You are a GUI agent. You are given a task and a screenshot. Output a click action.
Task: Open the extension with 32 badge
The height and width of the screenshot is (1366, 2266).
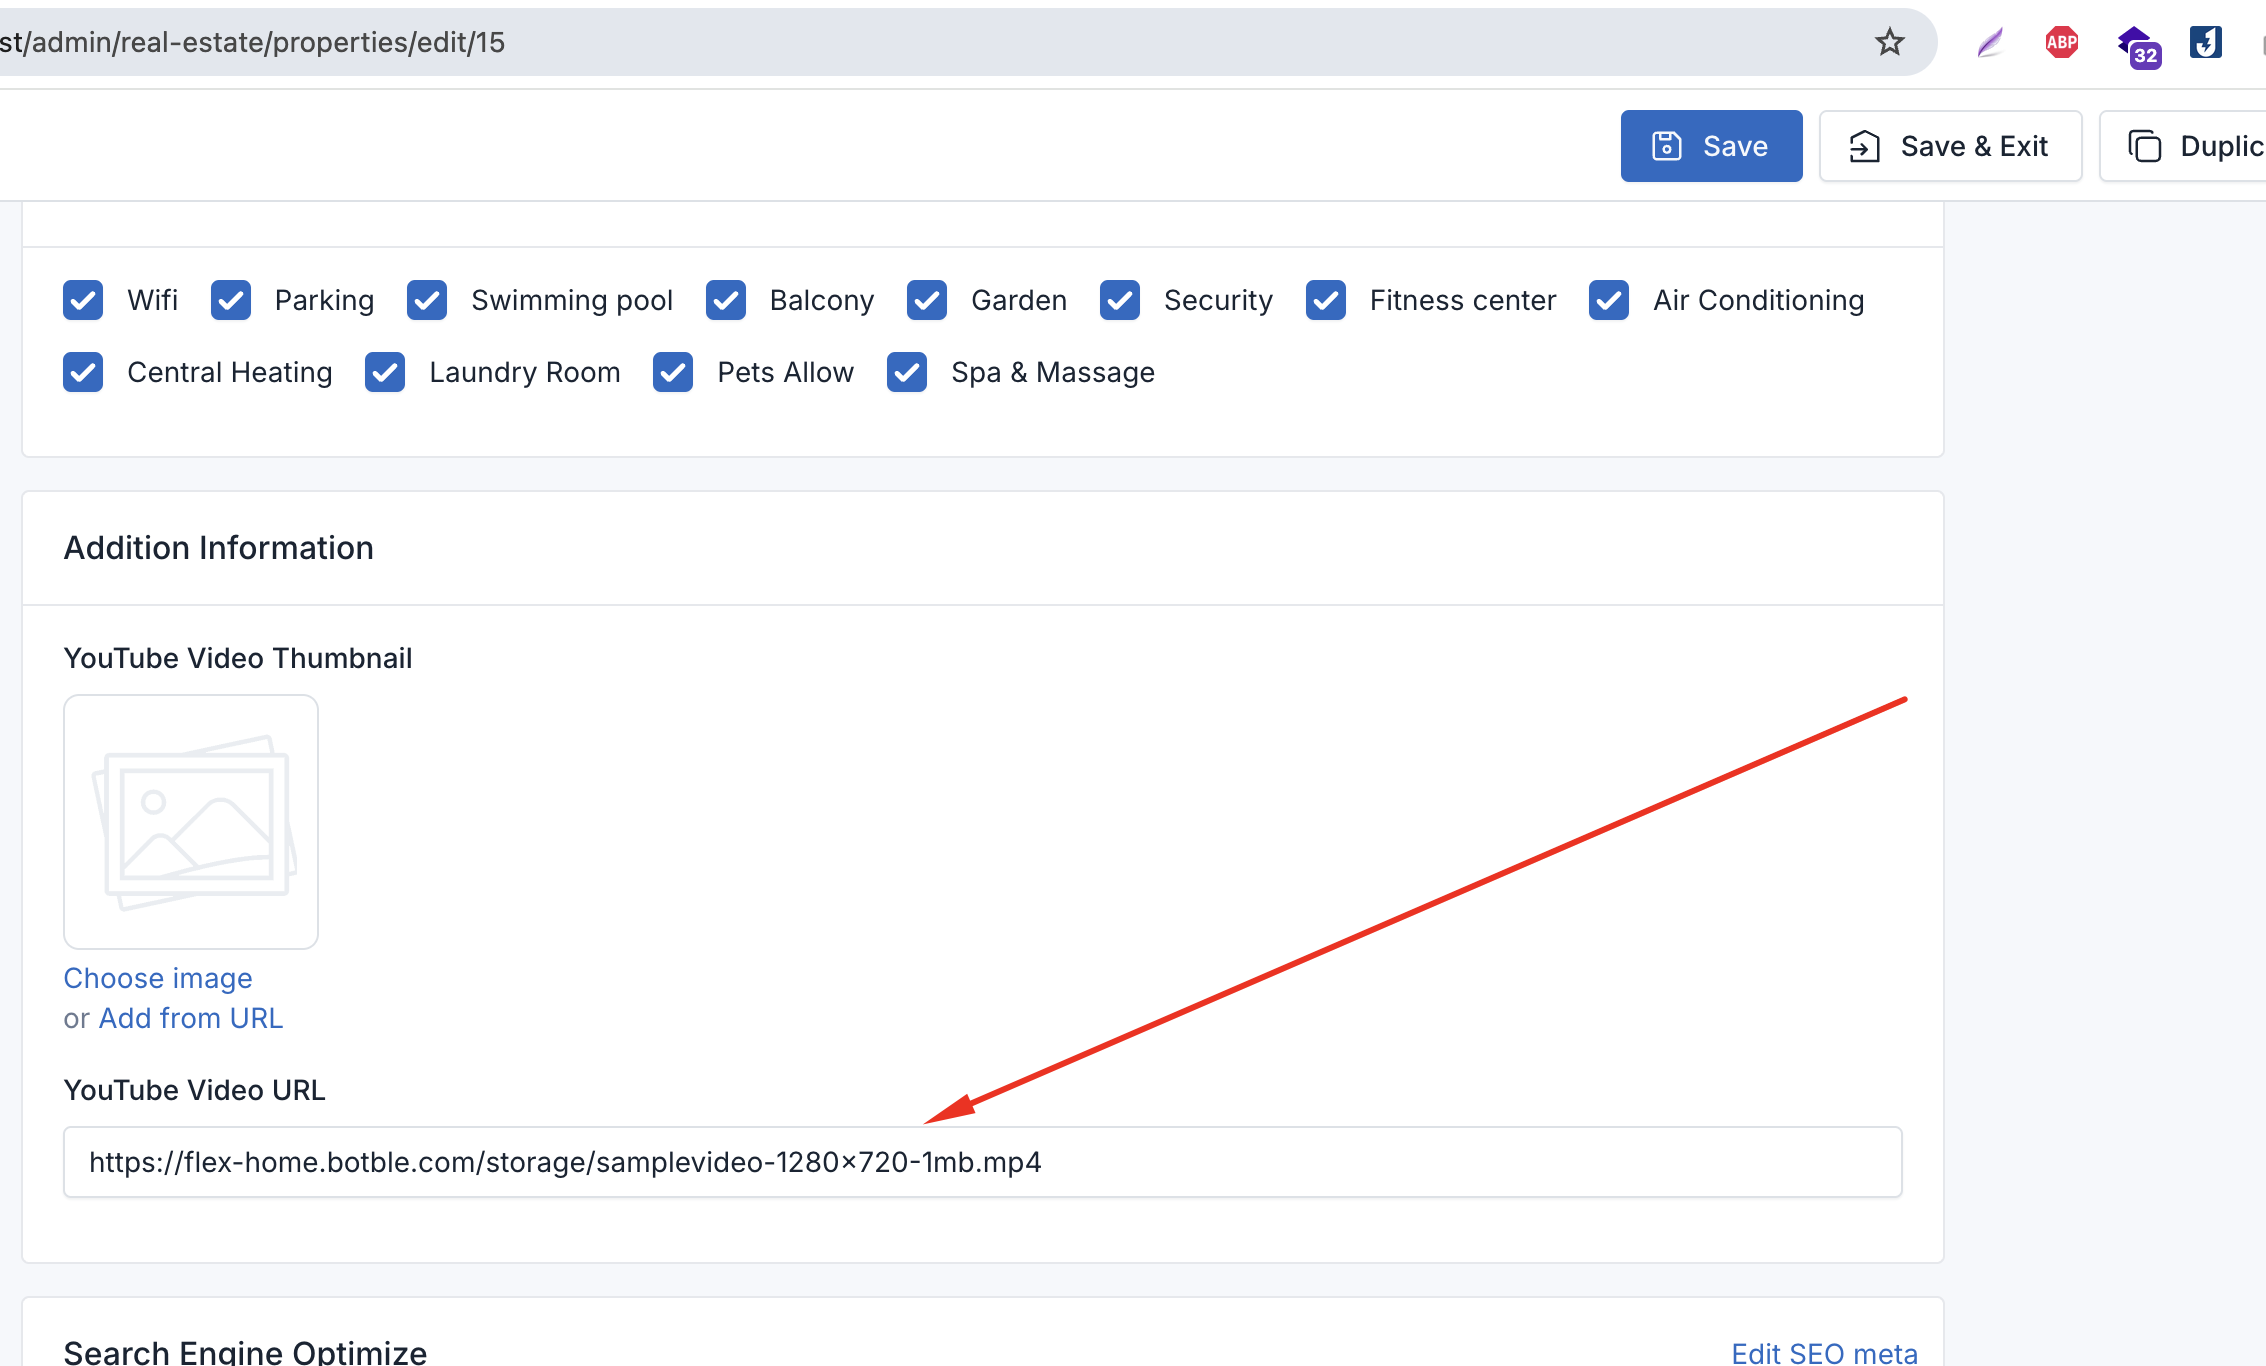tap(2138, 46)
